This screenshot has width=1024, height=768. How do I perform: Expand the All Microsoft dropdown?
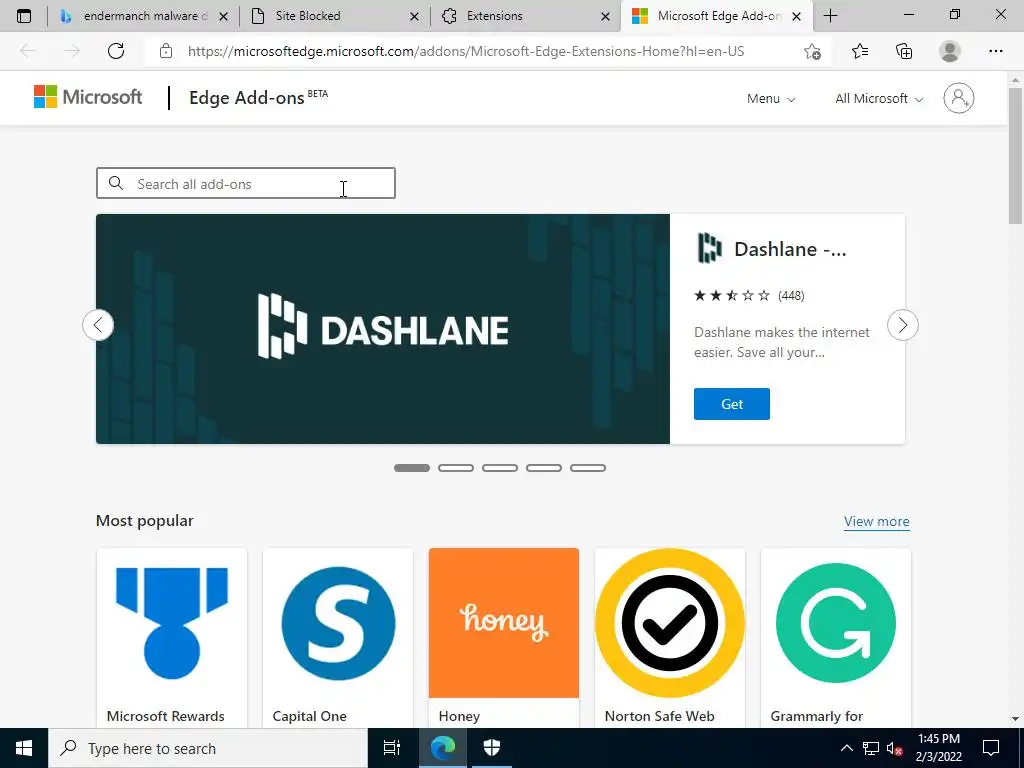879,99
